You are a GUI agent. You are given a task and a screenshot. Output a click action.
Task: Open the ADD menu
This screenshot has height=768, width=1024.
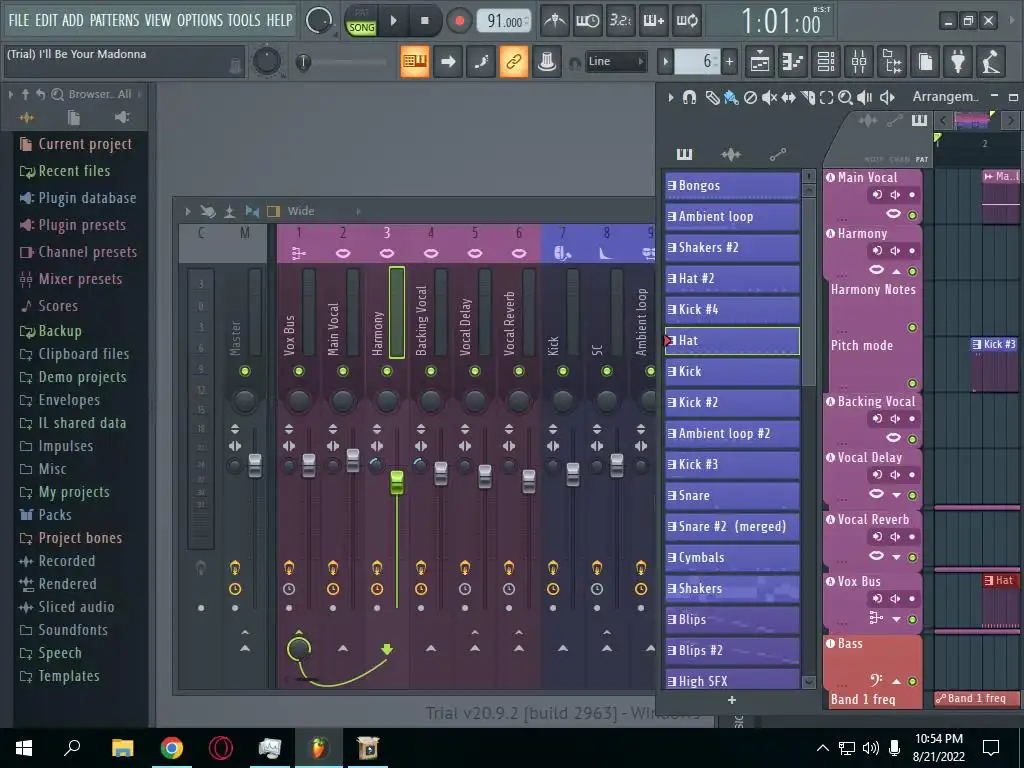(72, 20)
